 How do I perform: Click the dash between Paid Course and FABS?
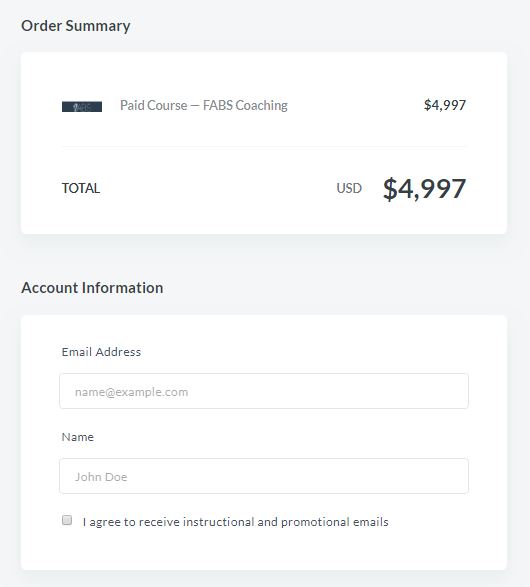pos(195,106)
